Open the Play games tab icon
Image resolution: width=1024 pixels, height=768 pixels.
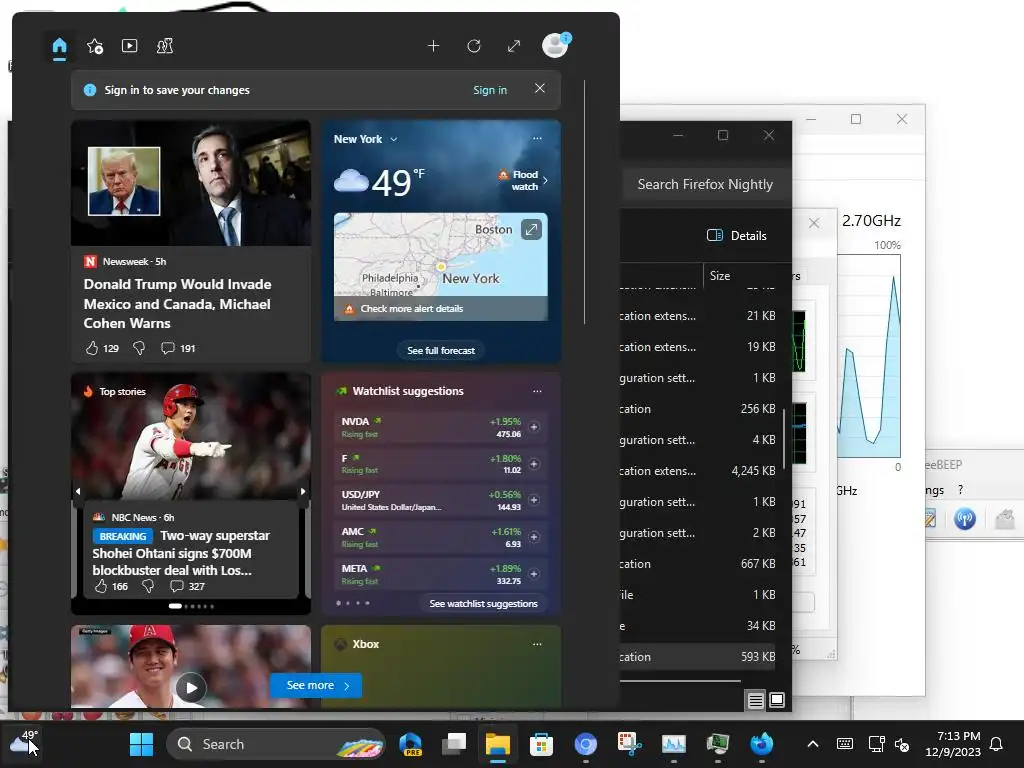pos(165,46)
